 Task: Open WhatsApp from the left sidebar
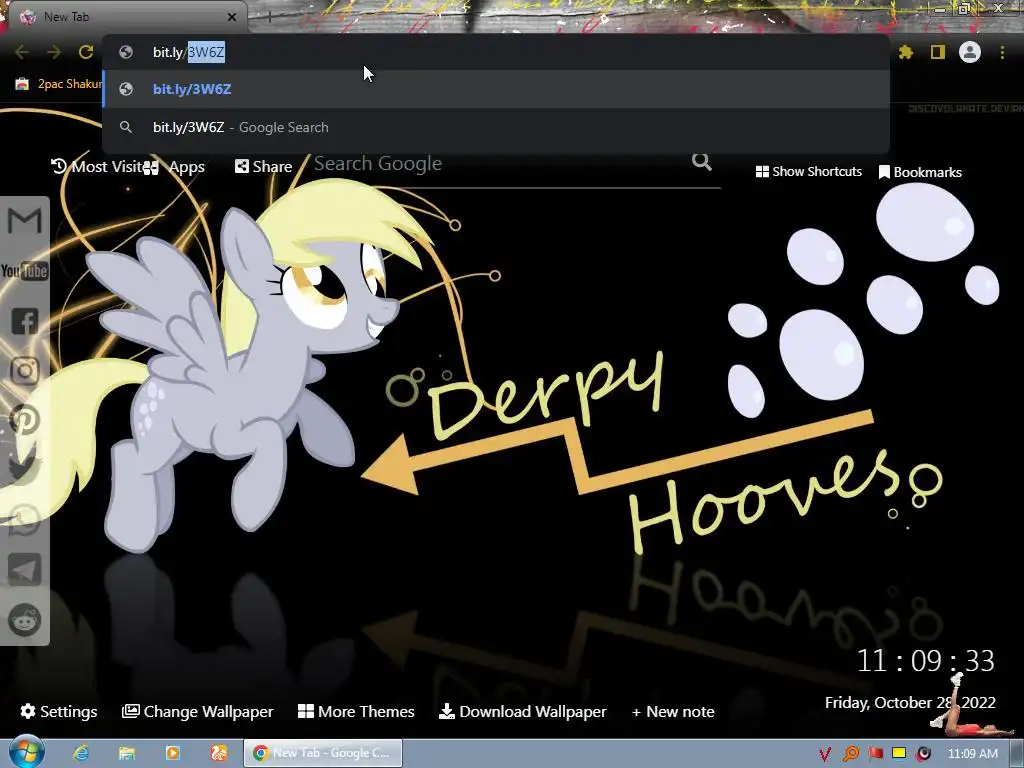pos(25,520)
